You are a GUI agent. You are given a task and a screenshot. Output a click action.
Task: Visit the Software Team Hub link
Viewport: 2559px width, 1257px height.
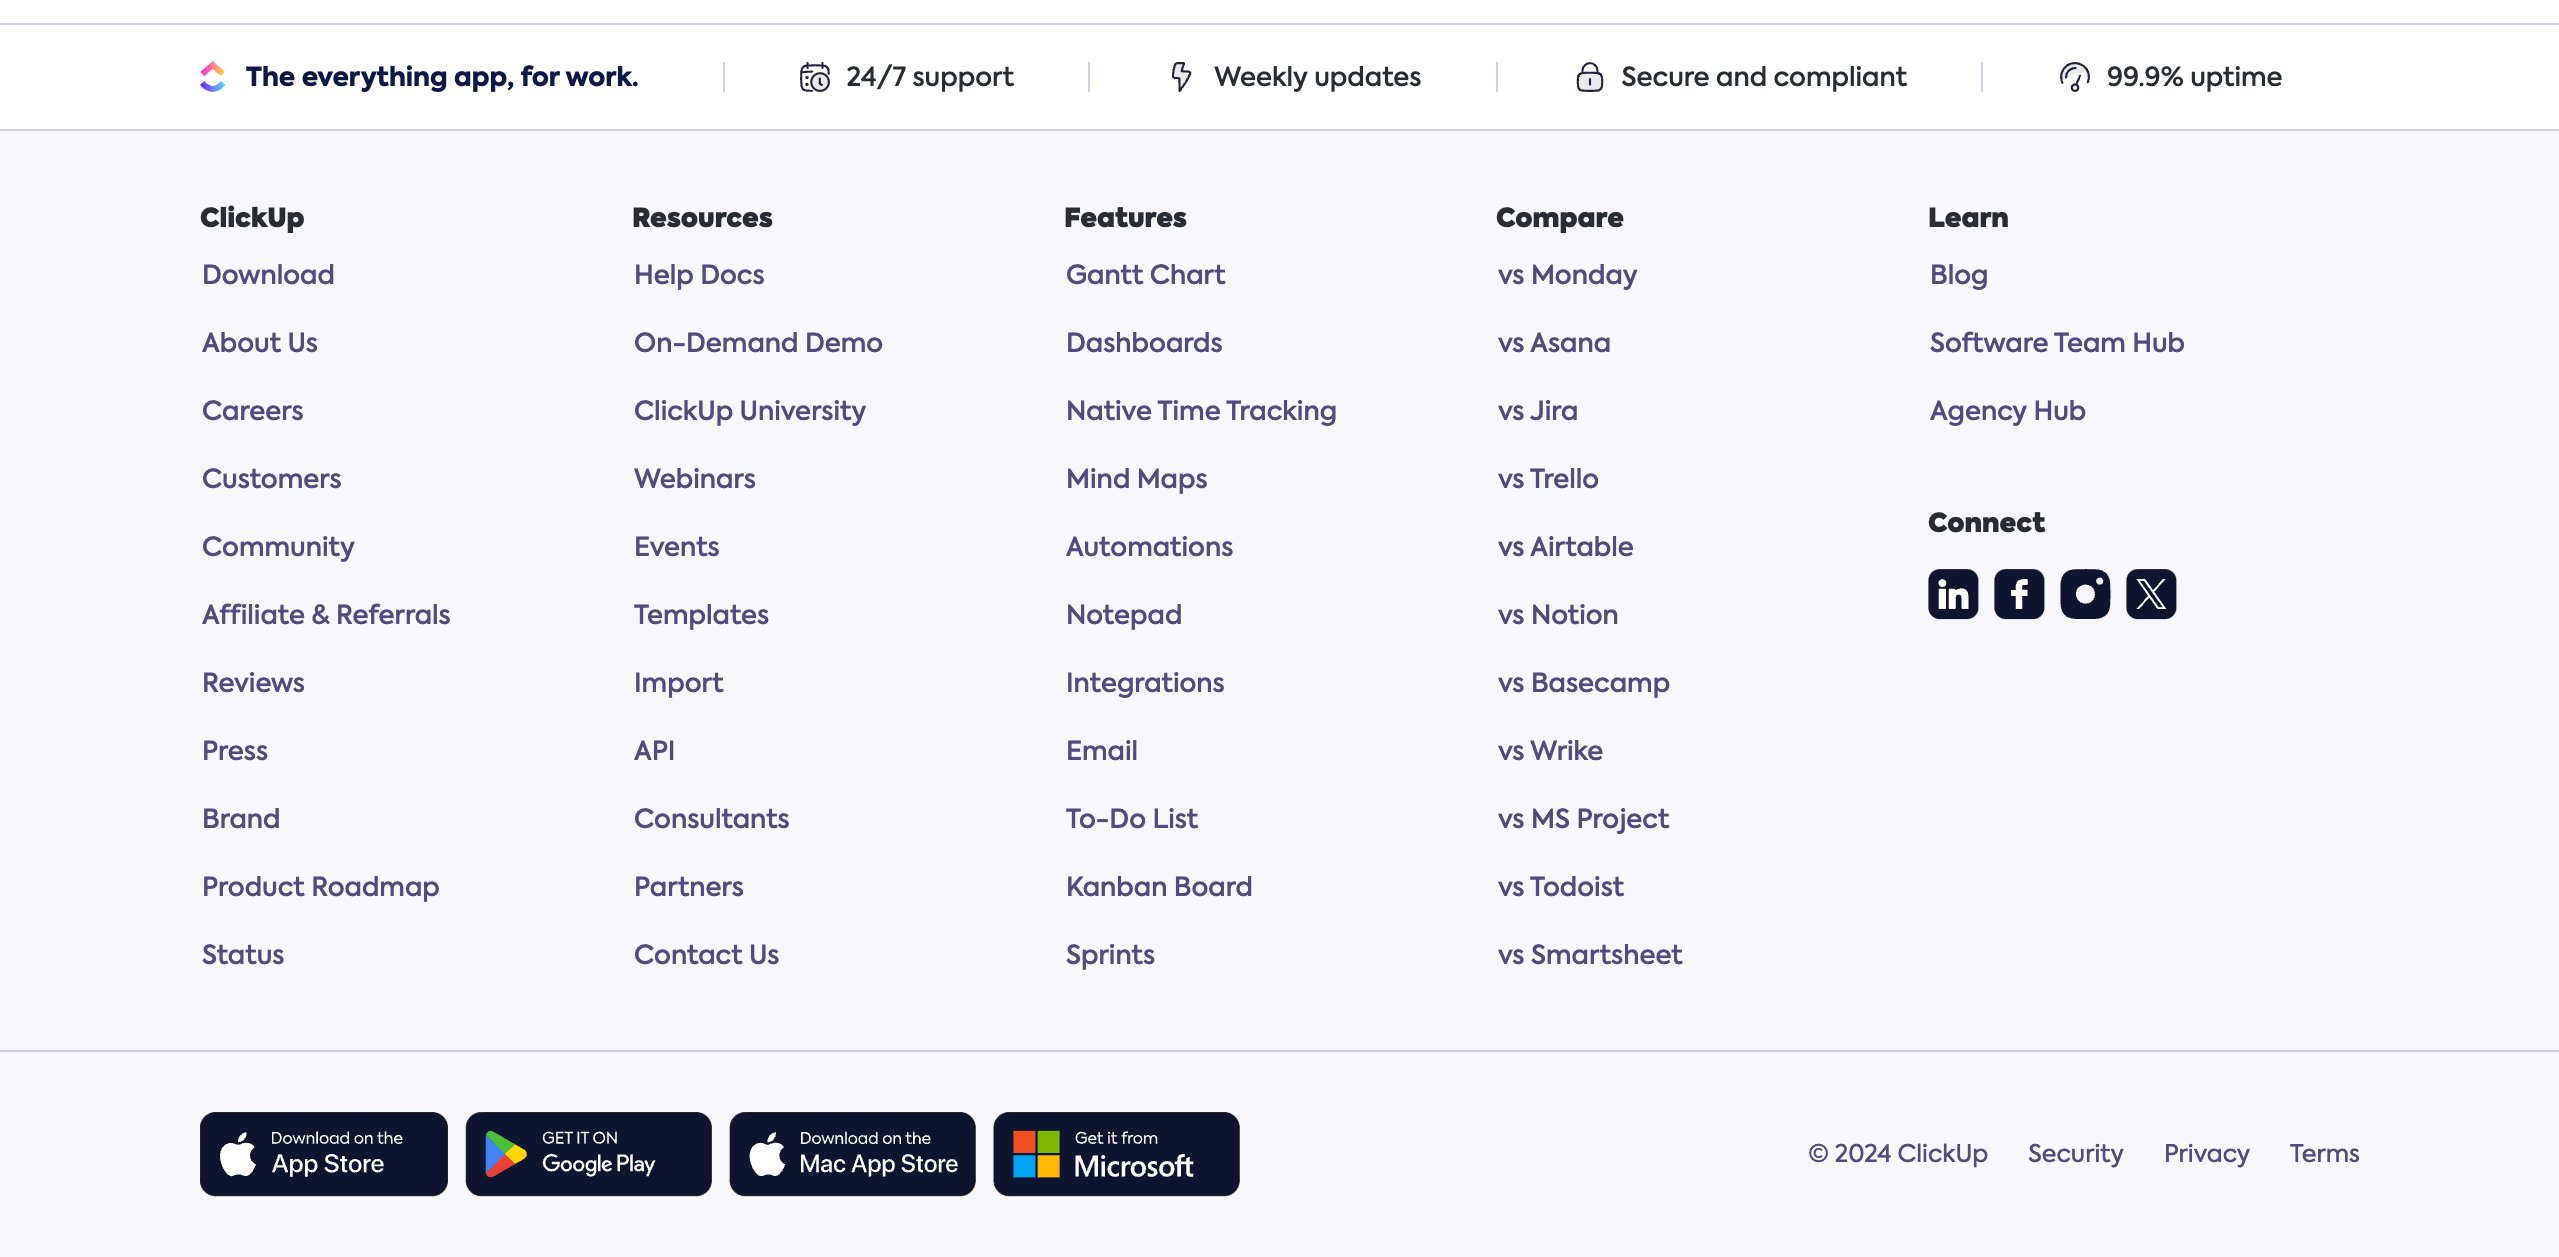(2056, 342)
